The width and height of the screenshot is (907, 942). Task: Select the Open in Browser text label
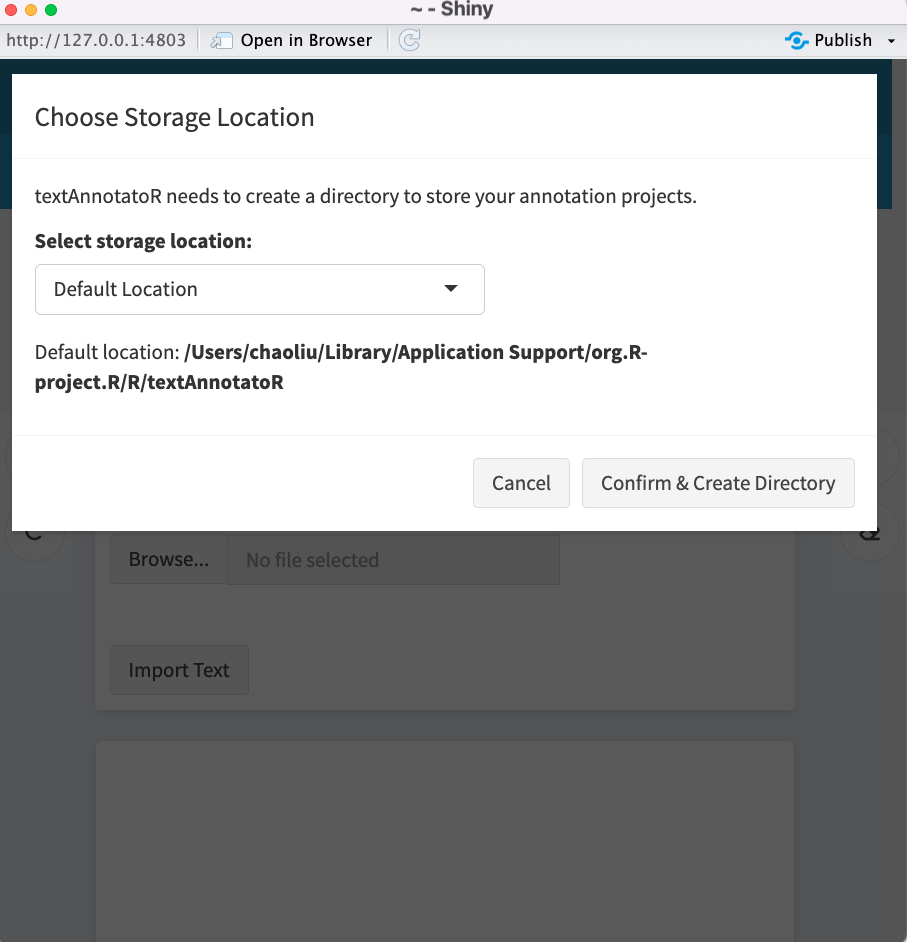(x=306, y=40)
